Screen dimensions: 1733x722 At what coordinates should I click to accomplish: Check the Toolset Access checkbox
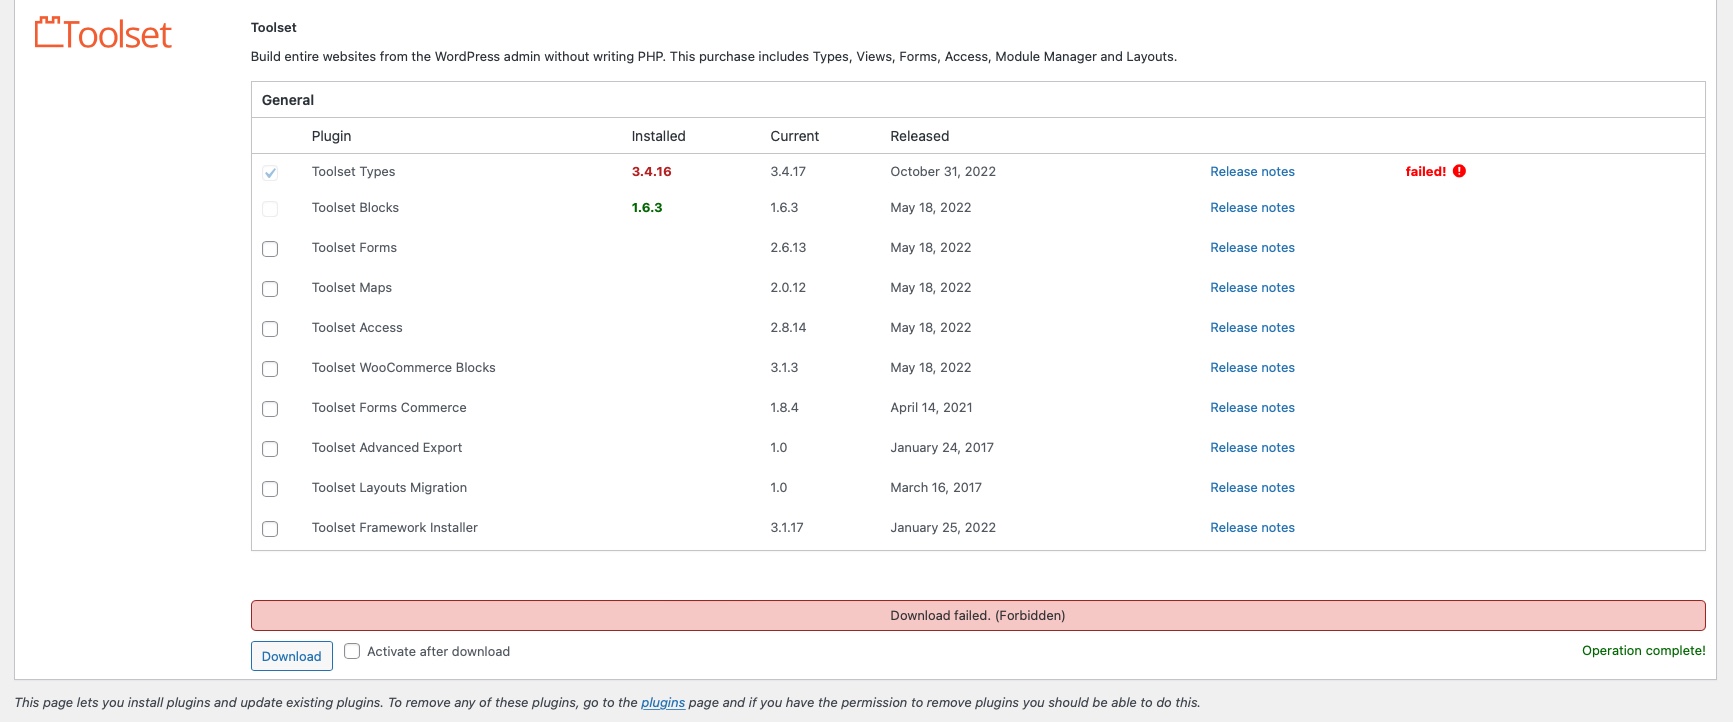coord(270,329)
